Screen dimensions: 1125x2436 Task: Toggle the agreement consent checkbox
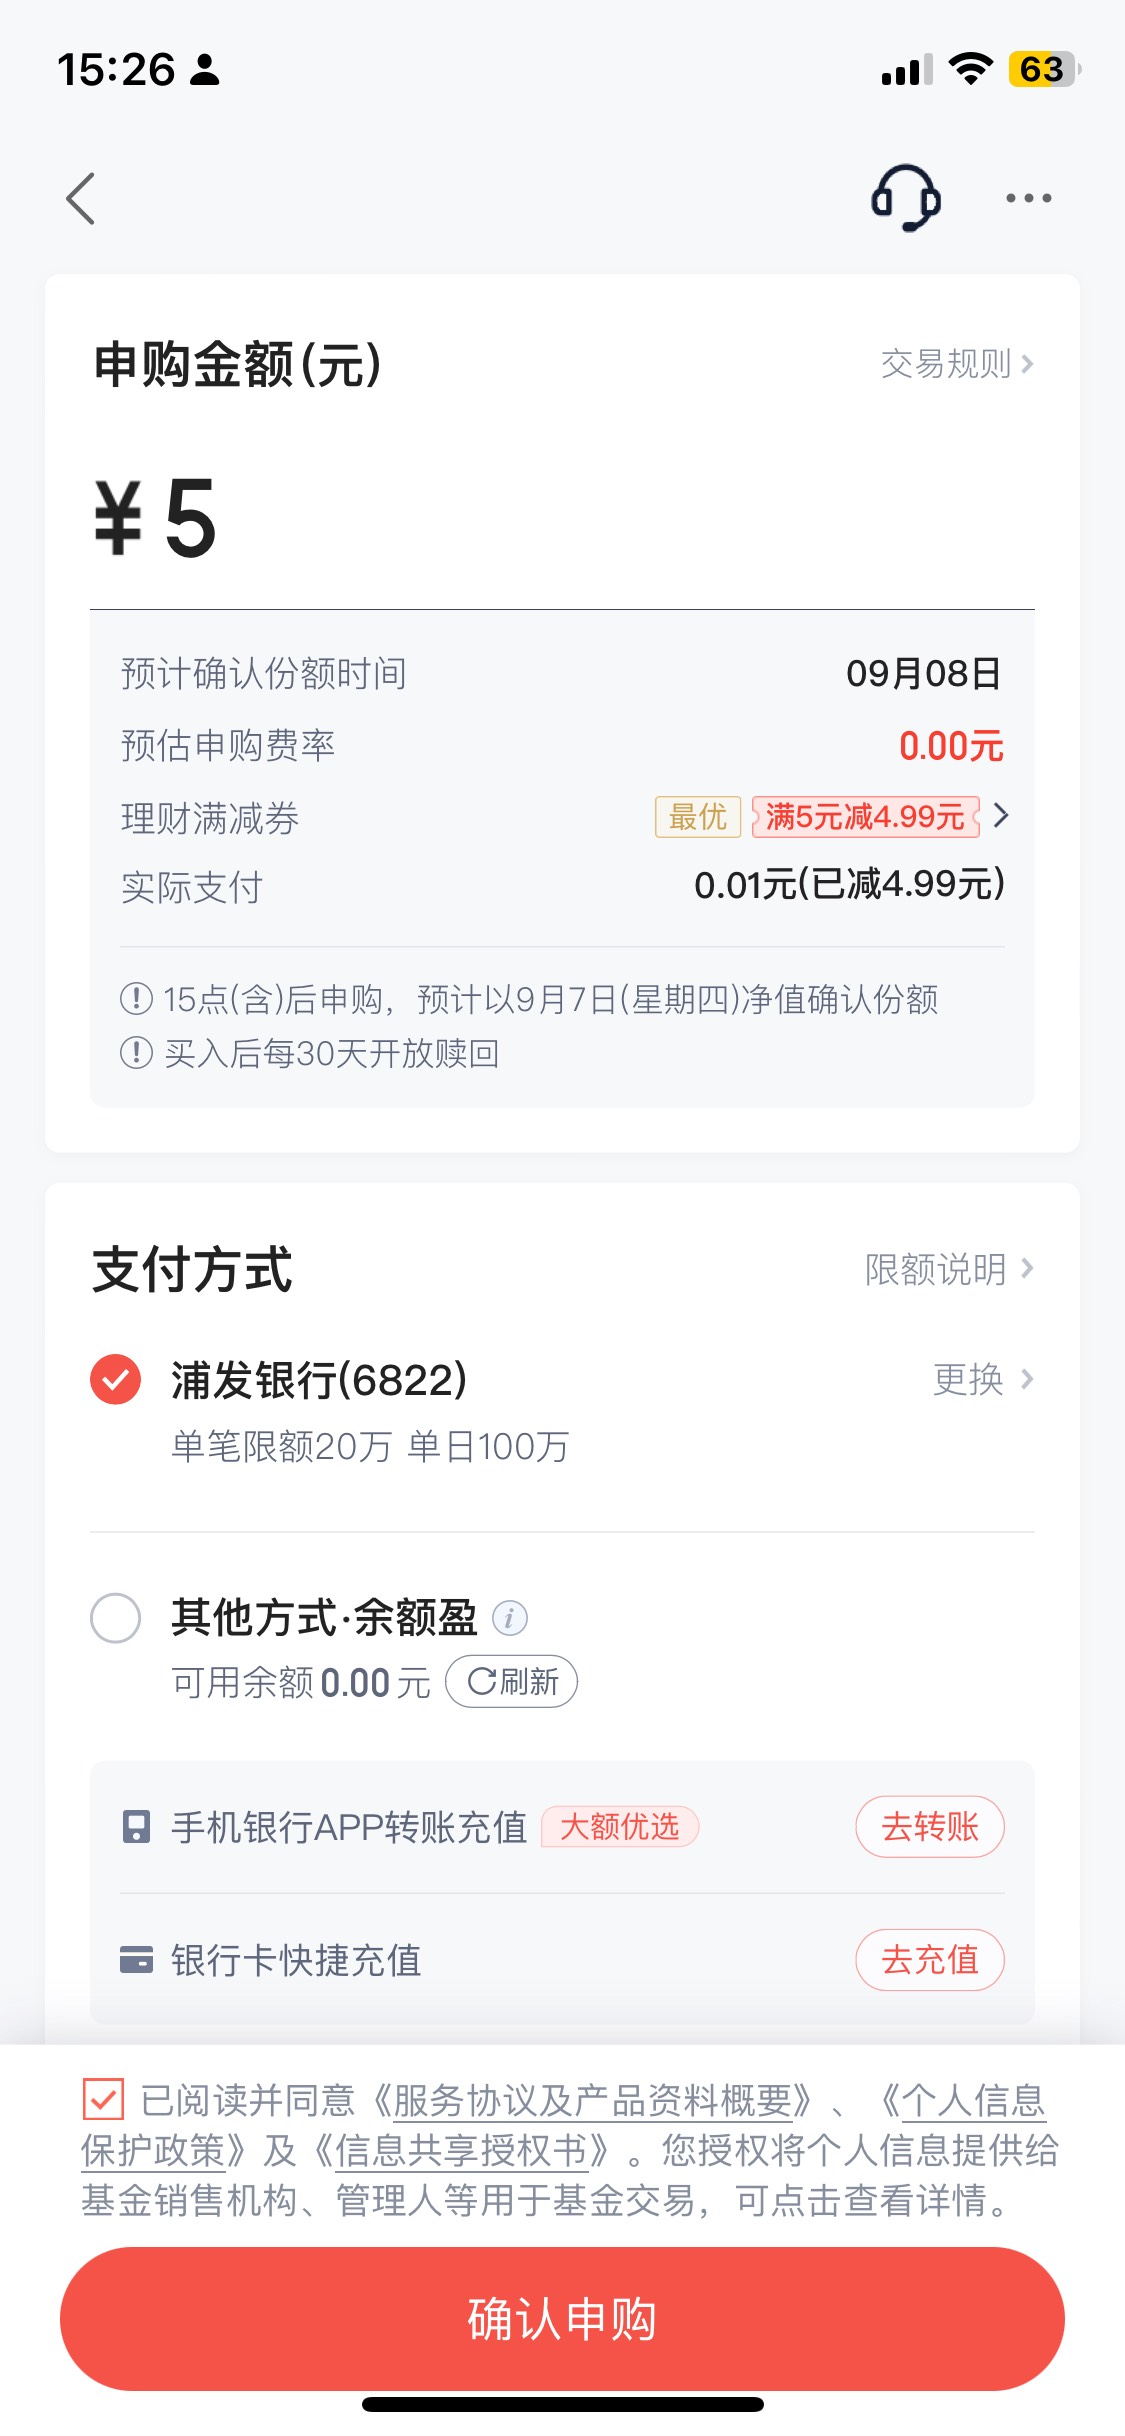tap(103, 2099)
